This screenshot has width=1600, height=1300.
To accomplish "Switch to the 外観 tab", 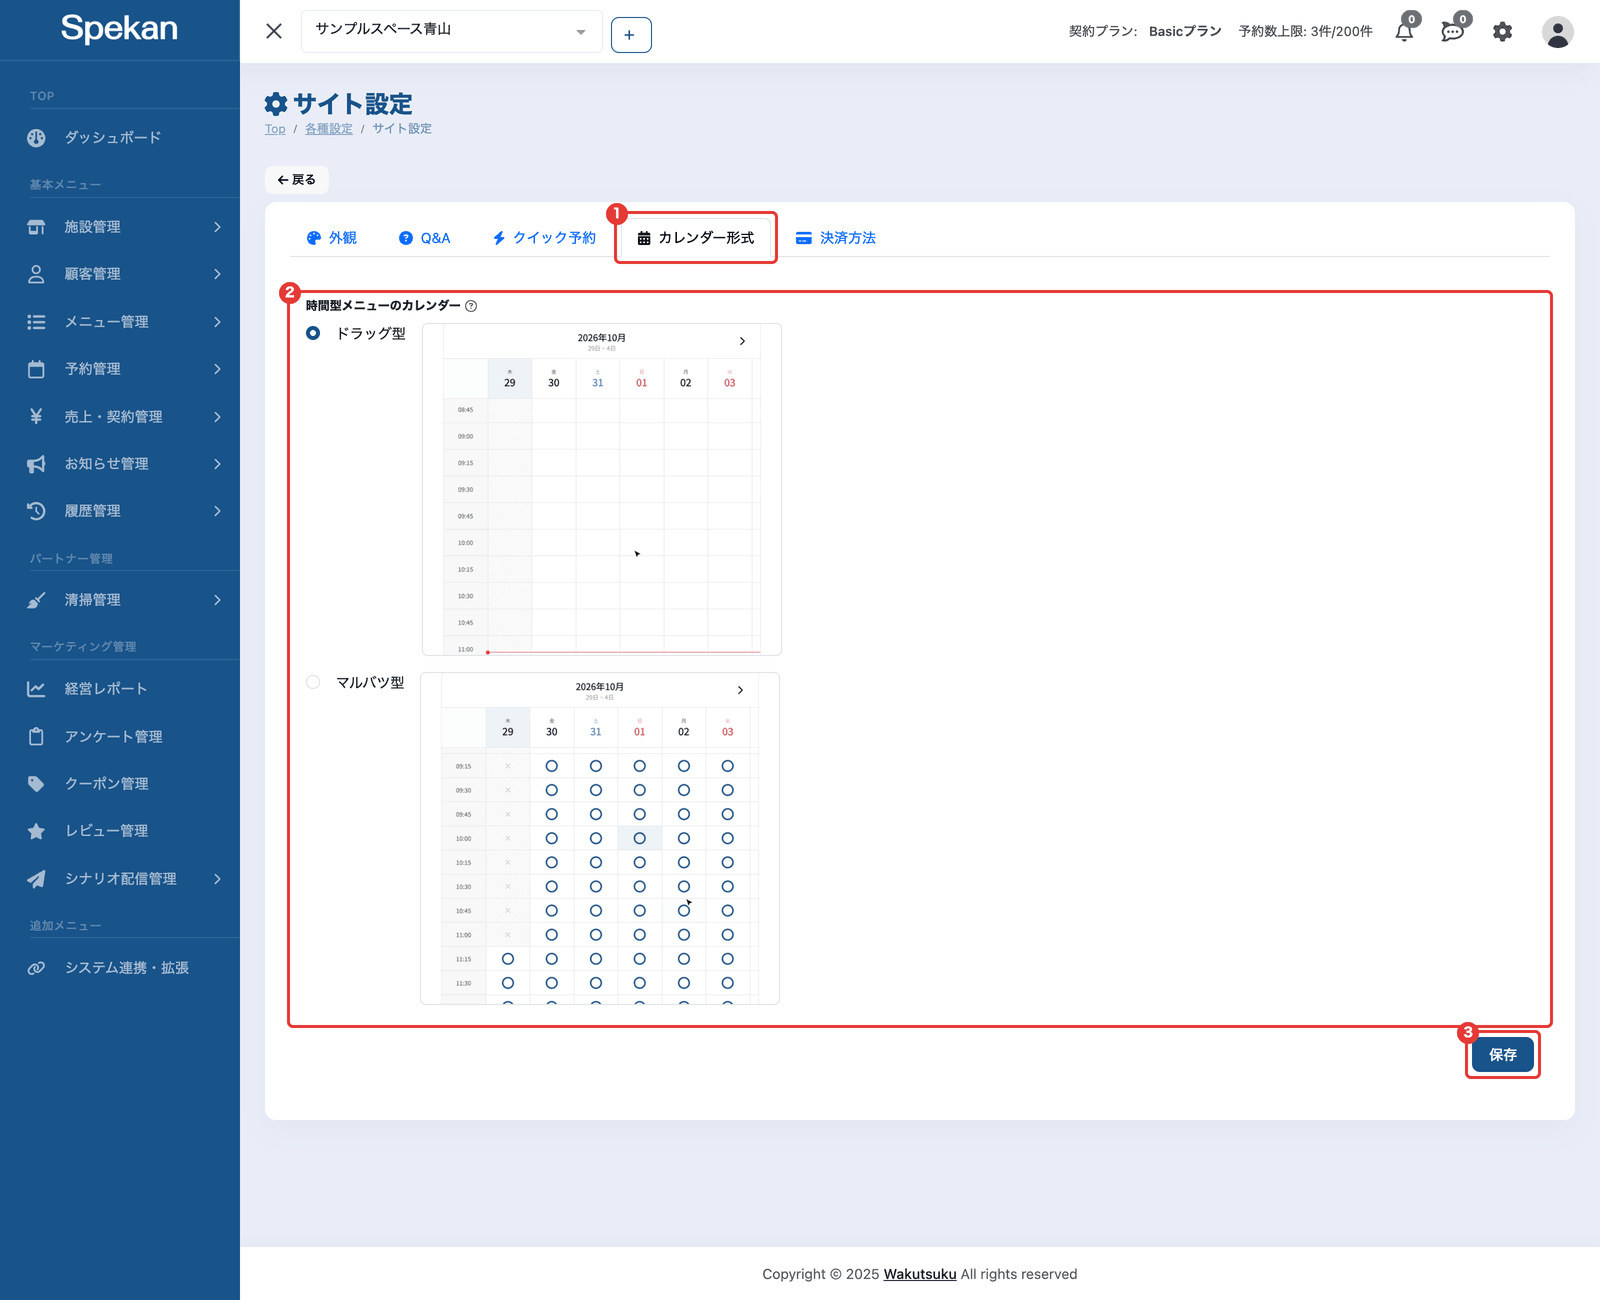I will (x=331, y=238).
